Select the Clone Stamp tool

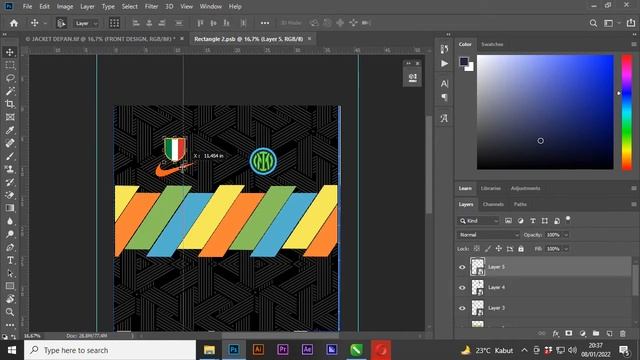tap(10, 169)
